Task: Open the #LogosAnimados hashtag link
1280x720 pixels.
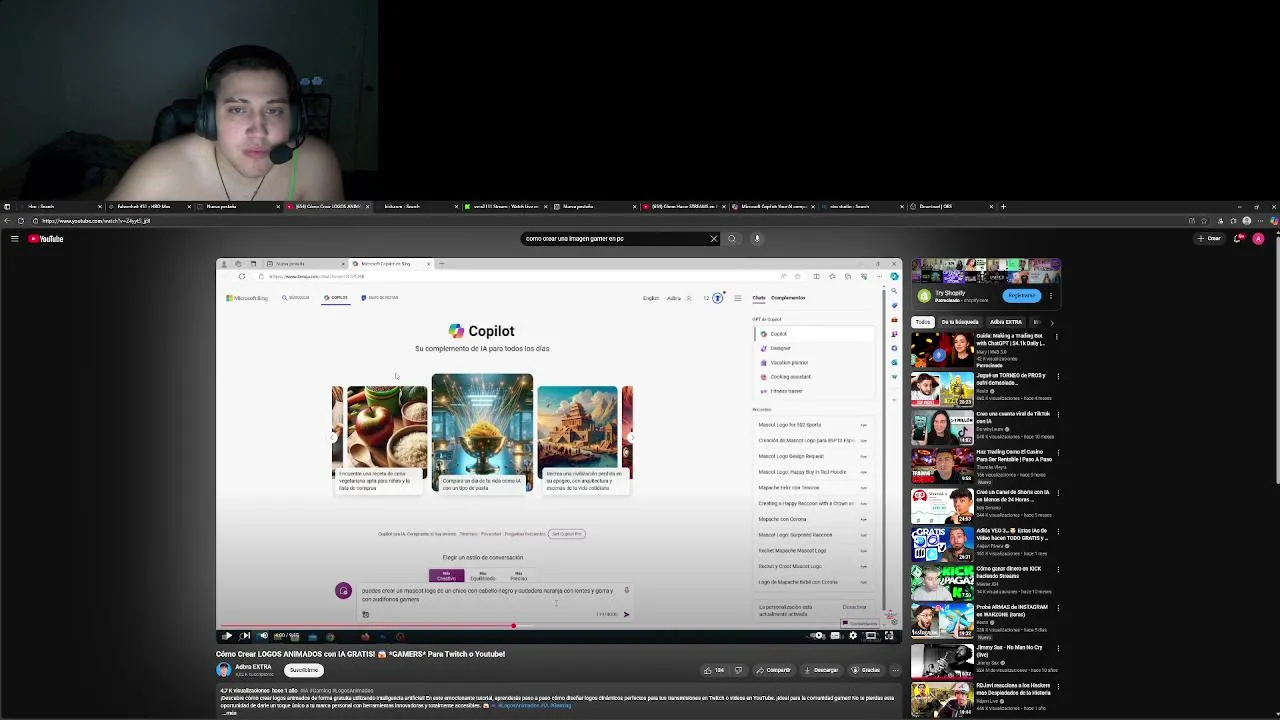Action: [x=516, y=705]
